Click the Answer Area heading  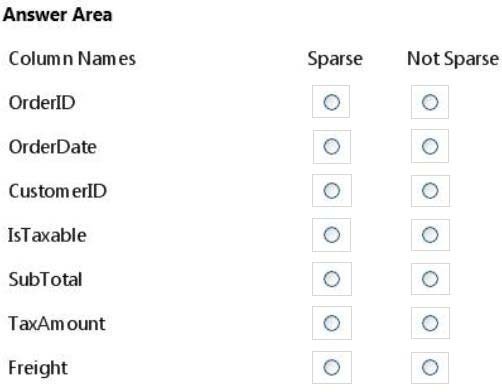click(57, 15)
